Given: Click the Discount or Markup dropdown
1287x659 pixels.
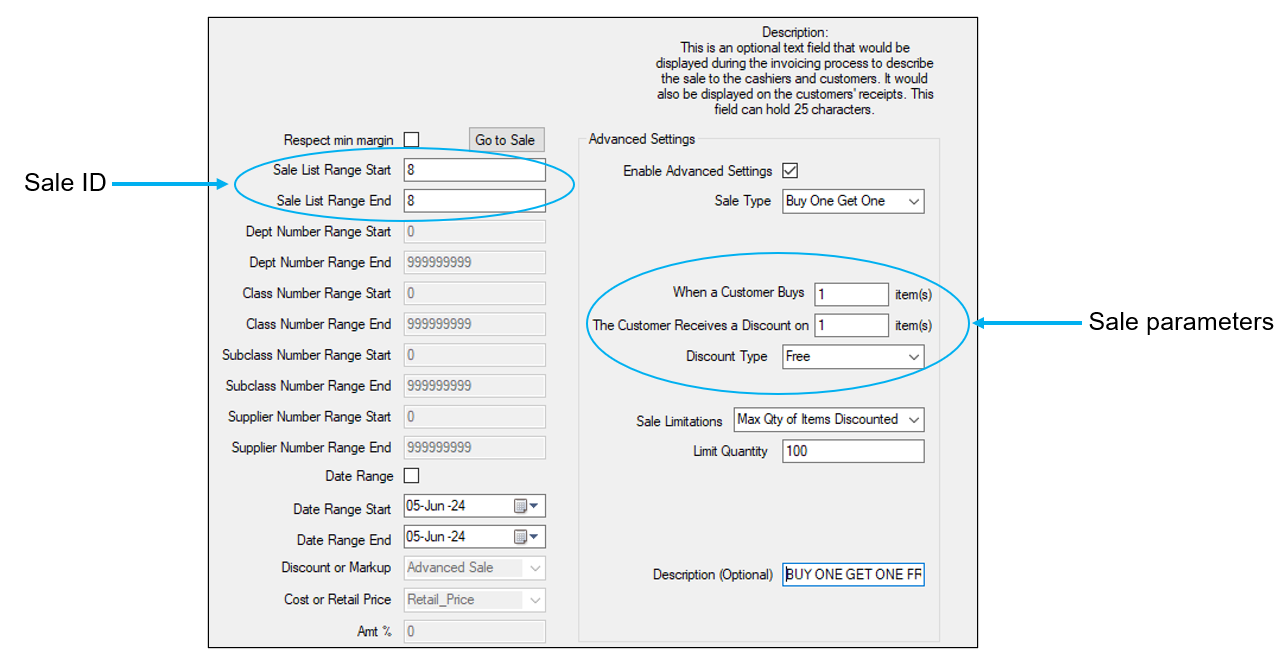Looking at the screenshot, I should coord(474,568).
